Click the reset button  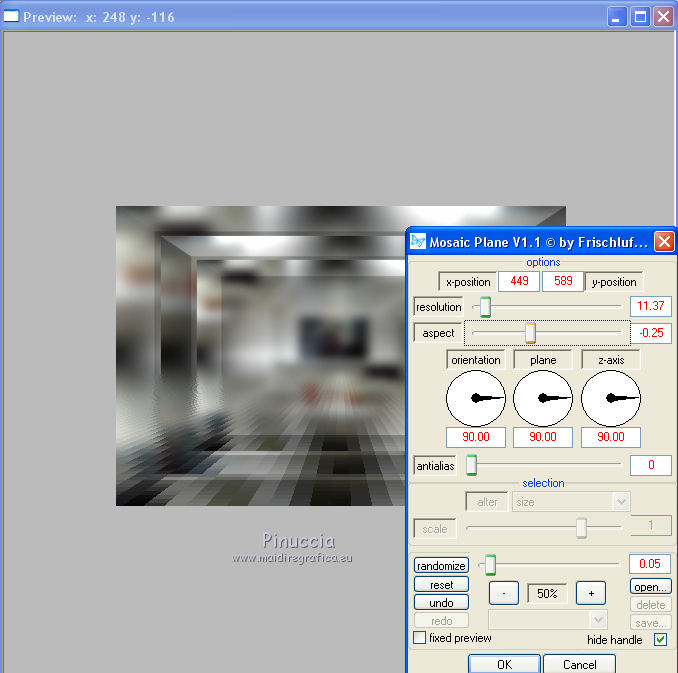[441, 584]
